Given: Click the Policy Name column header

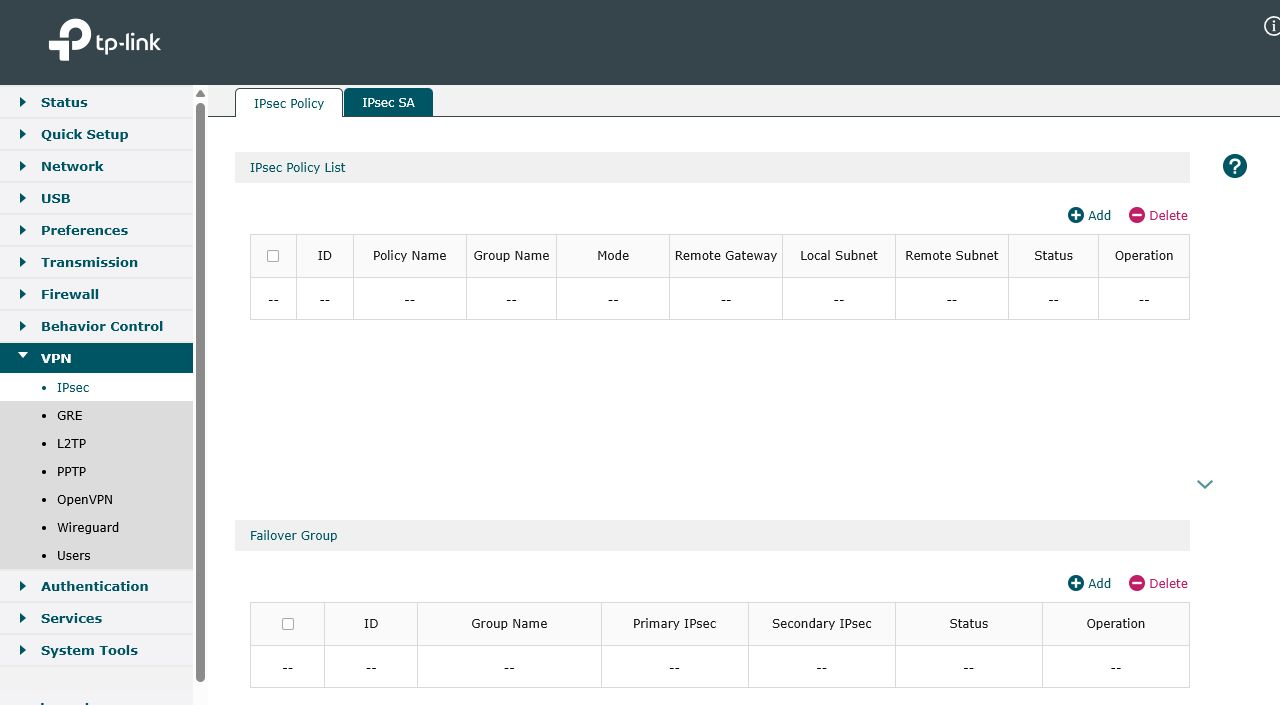Looking at the screenshot, I should pos(410,256).
